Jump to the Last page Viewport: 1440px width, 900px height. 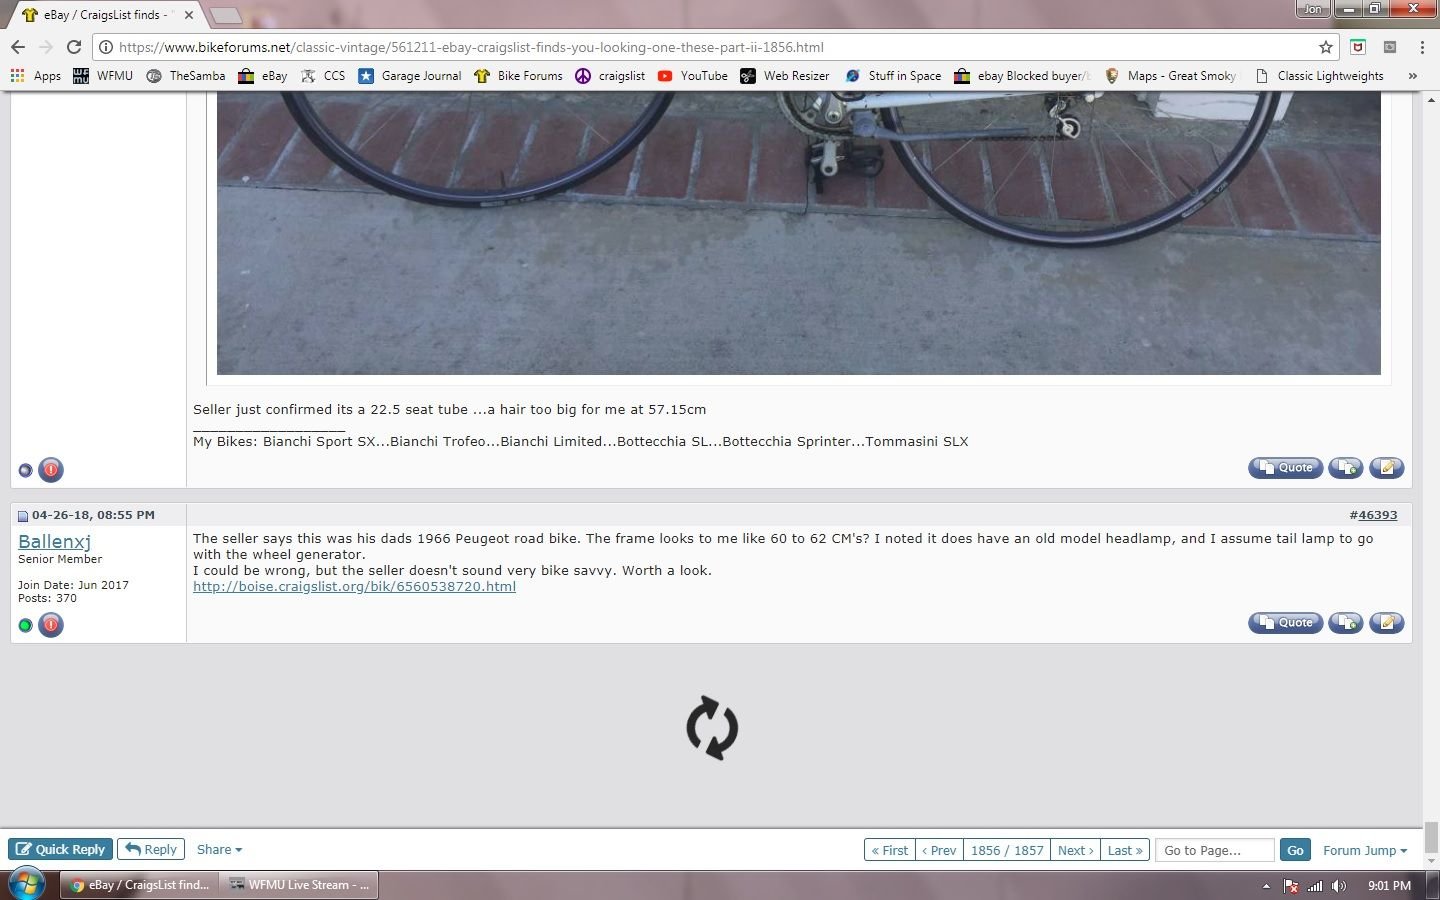[x=1125, y=850]
